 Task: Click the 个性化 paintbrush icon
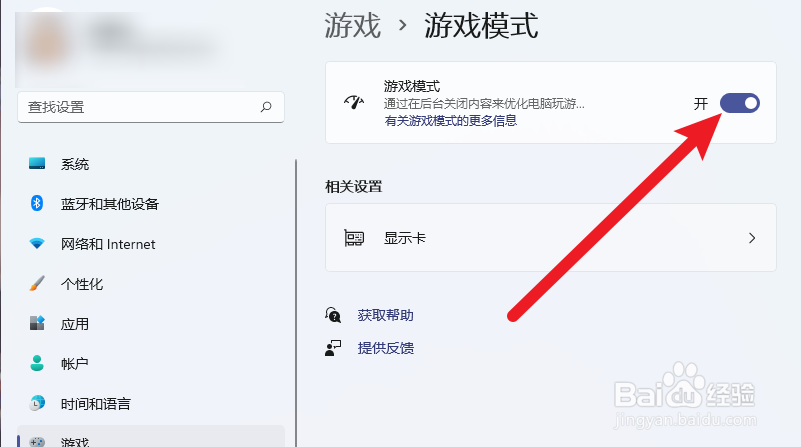coord(37,283)
